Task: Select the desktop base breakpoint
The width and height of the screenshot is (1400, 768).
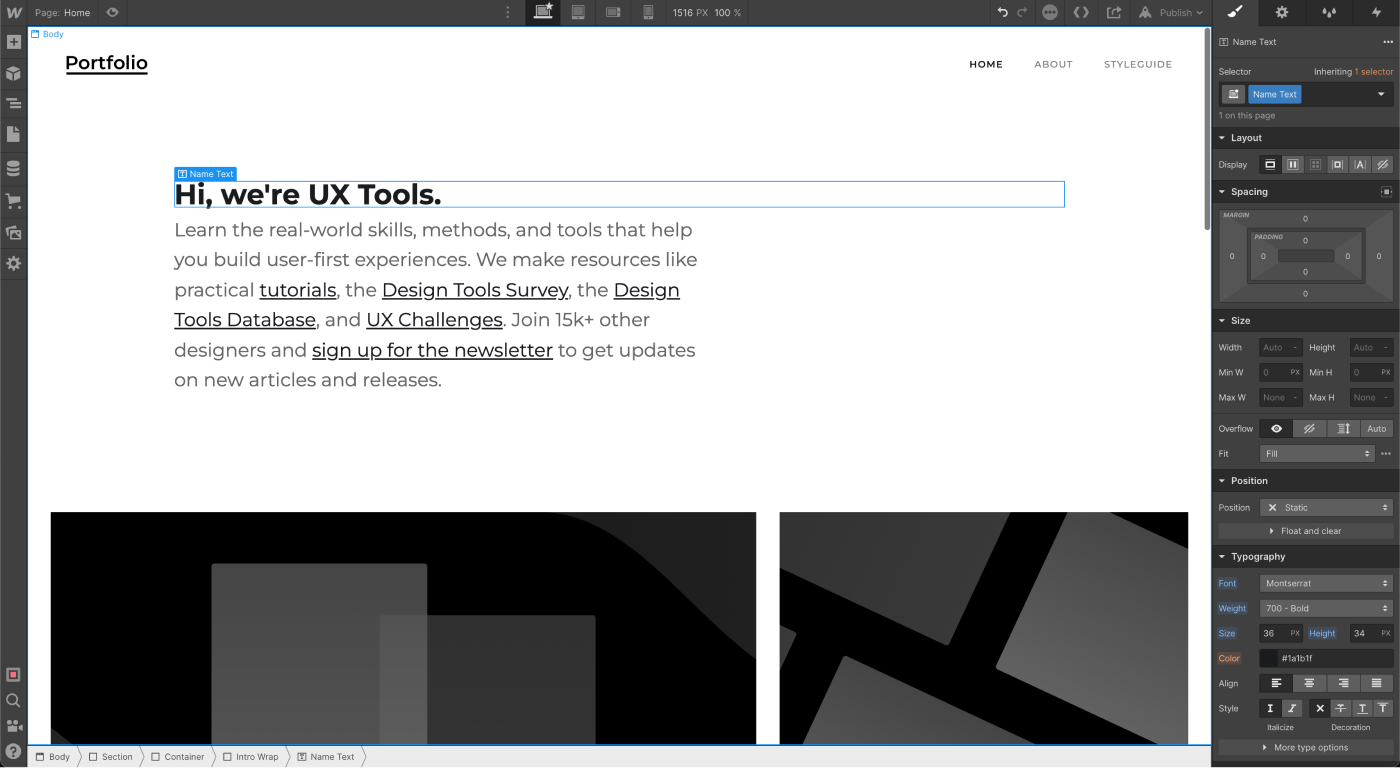Action: 543,12
